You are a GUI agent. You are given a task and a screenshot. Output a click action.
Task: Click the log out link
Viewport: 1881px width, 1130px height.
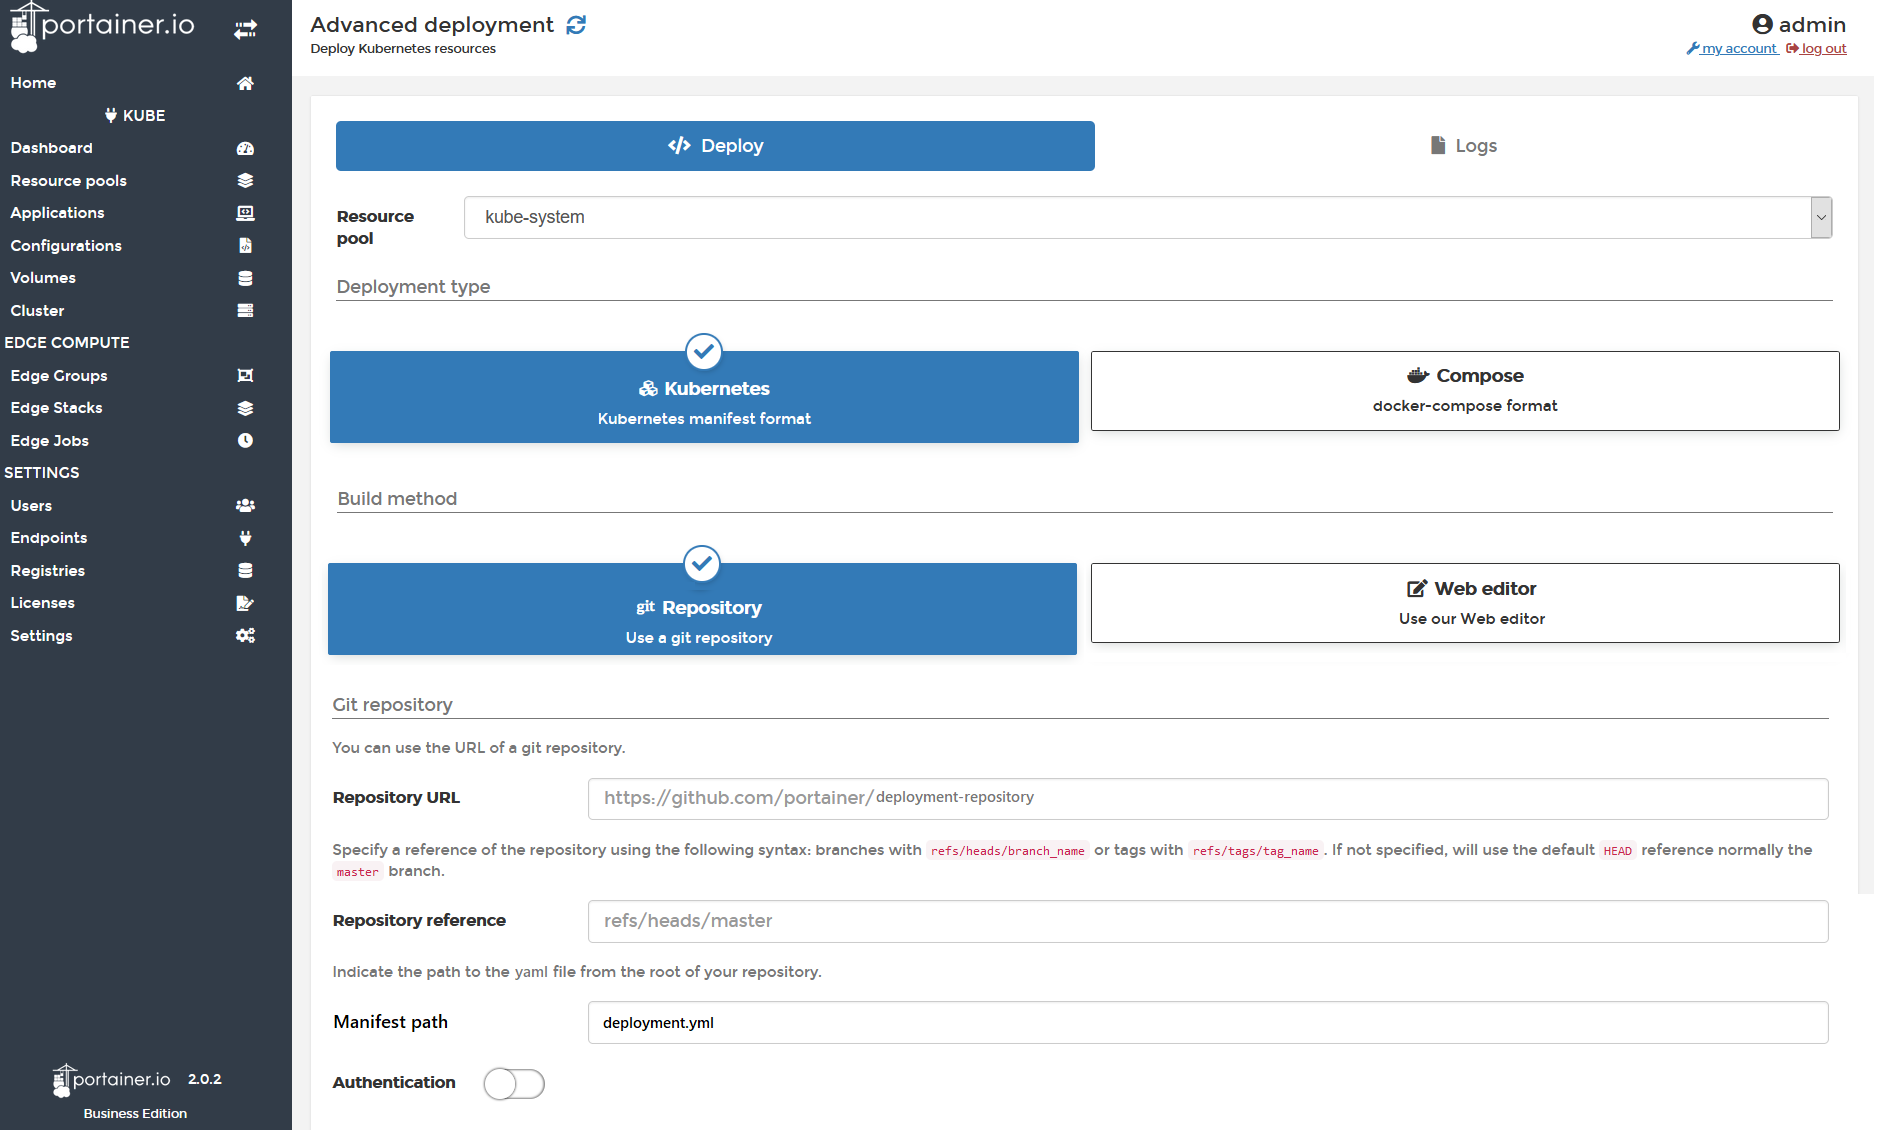(1816, 49)
